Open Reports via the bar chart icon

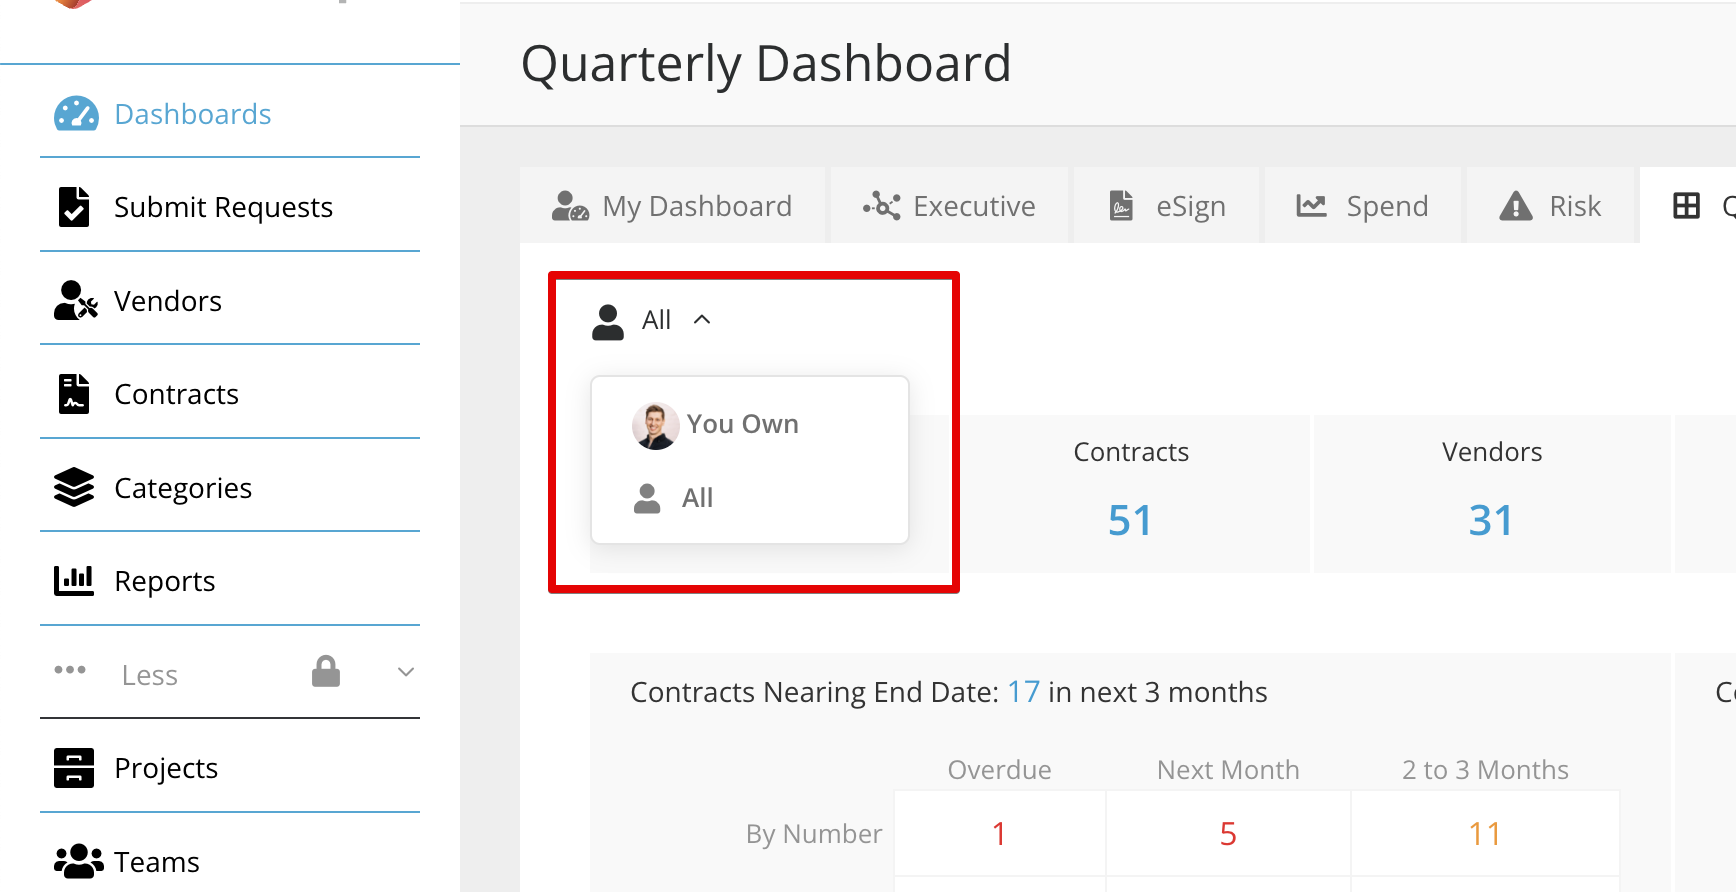(74, 580)
